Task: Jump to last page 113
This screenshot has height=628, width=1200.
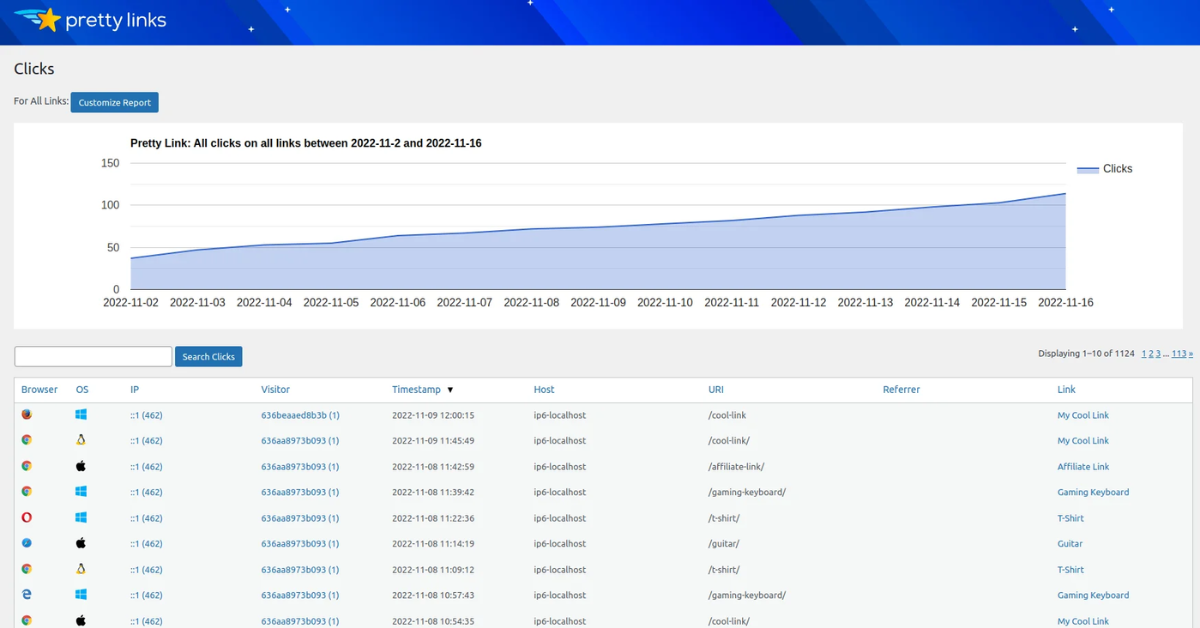Action: [1179, 354]
